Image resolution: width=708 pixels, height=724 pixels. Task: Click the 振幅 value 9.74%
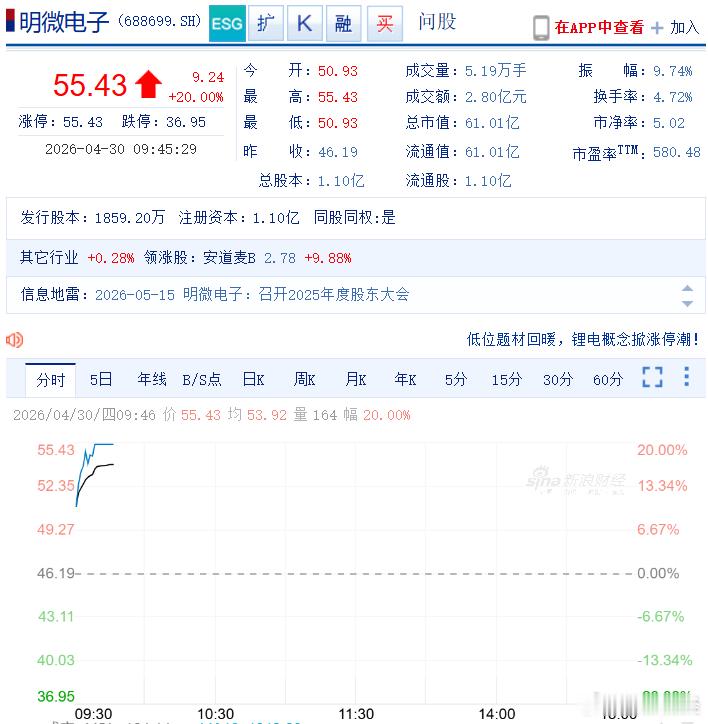672,71
